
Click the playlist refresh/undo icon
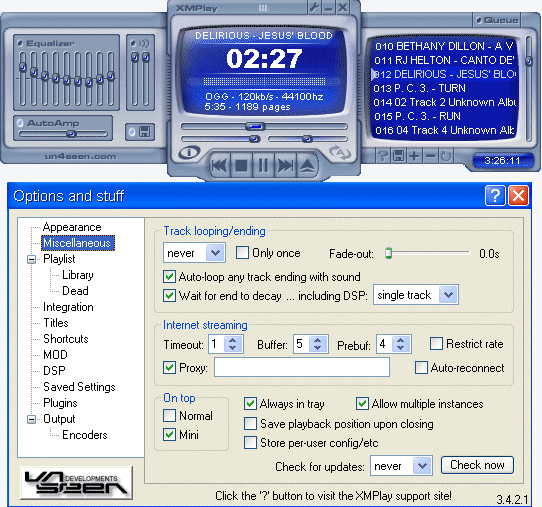point(446,156)
